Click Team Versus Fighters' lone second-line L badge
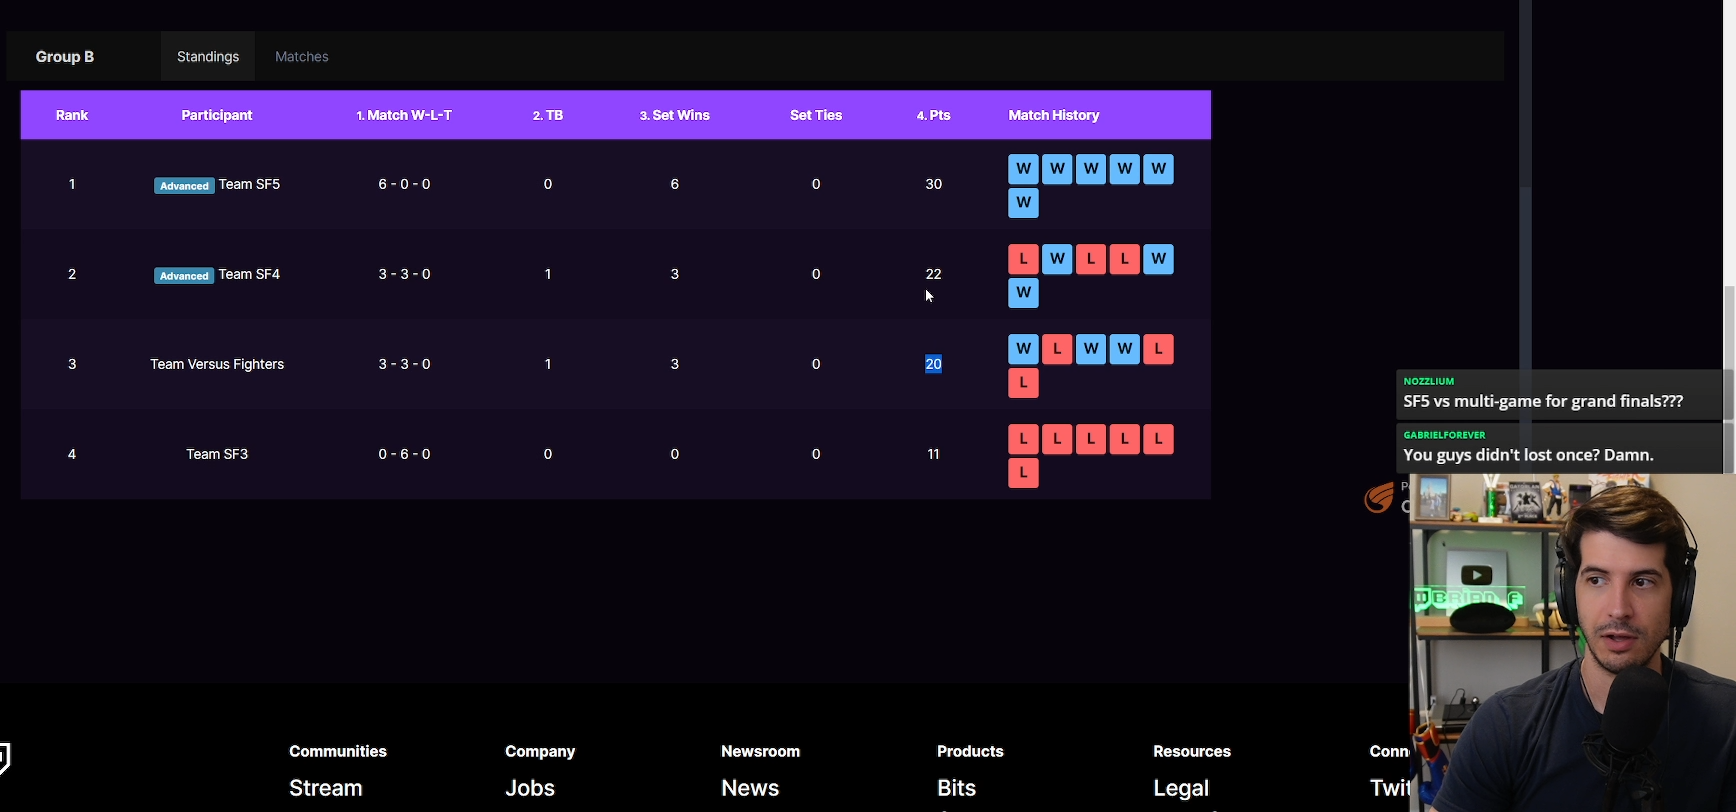This screenshot has width=1736, height=812. click(1023, 383)
